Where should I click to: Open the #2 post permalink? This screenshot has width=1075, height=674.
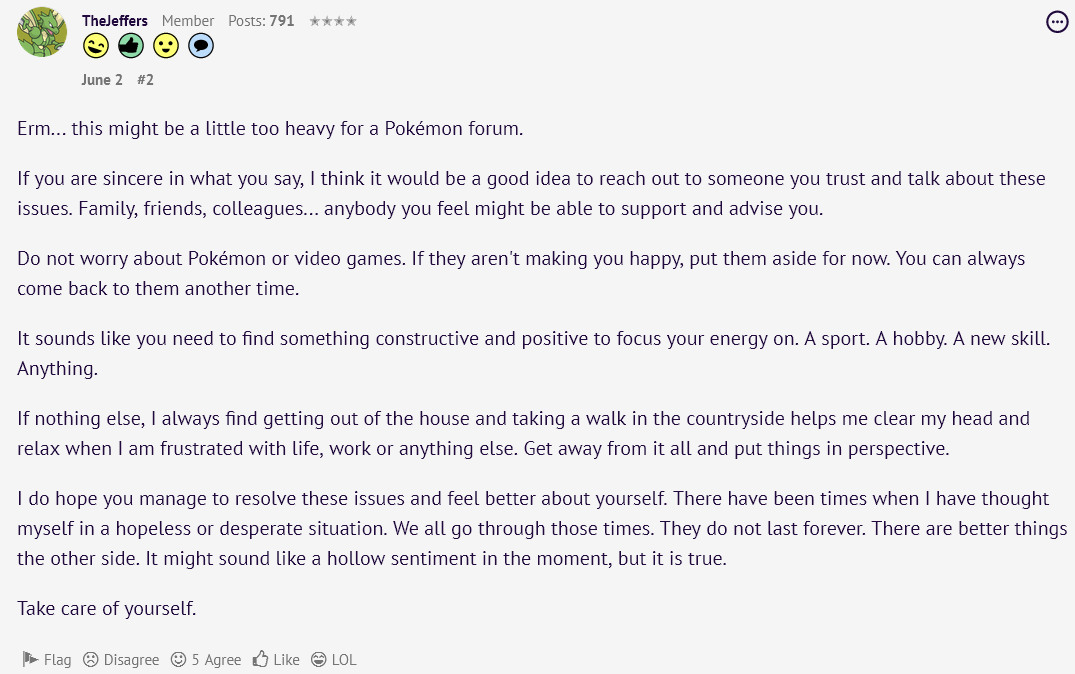tap(145, 80)
